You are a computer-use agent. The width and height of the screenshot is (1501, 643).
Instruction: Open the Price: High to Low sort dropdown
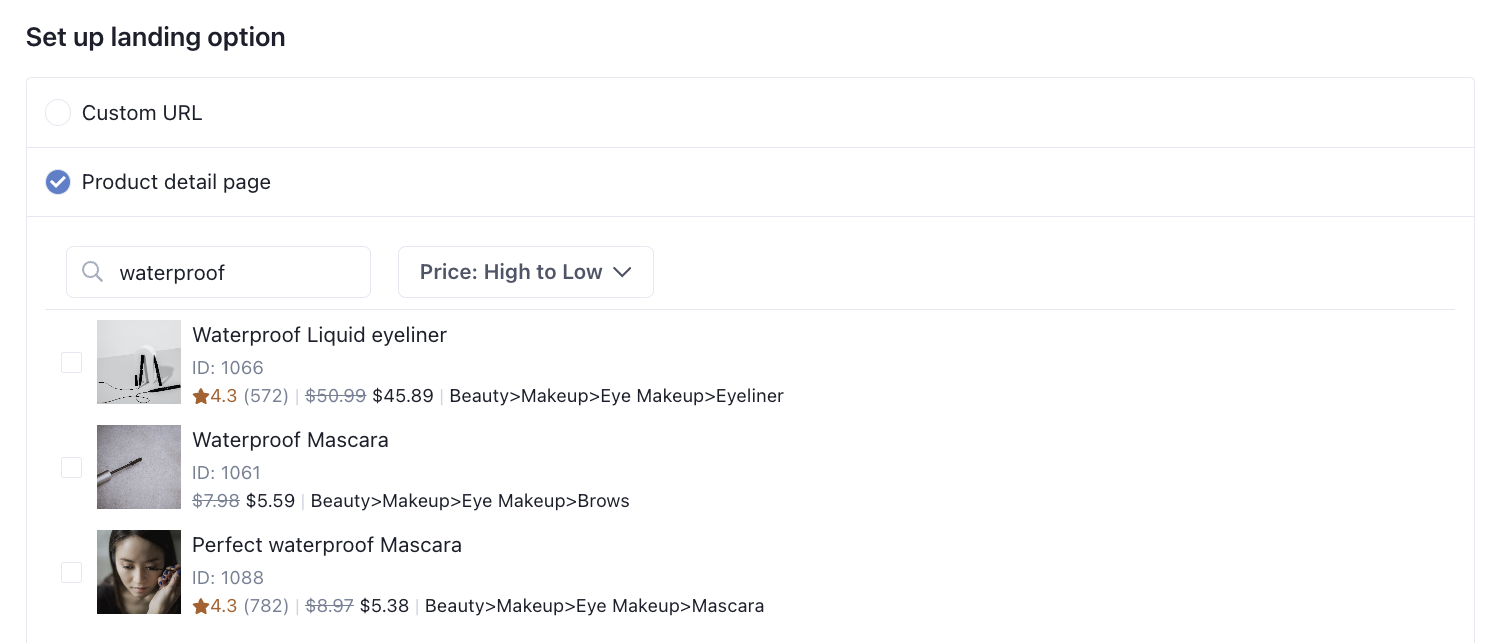coord(526,272)
